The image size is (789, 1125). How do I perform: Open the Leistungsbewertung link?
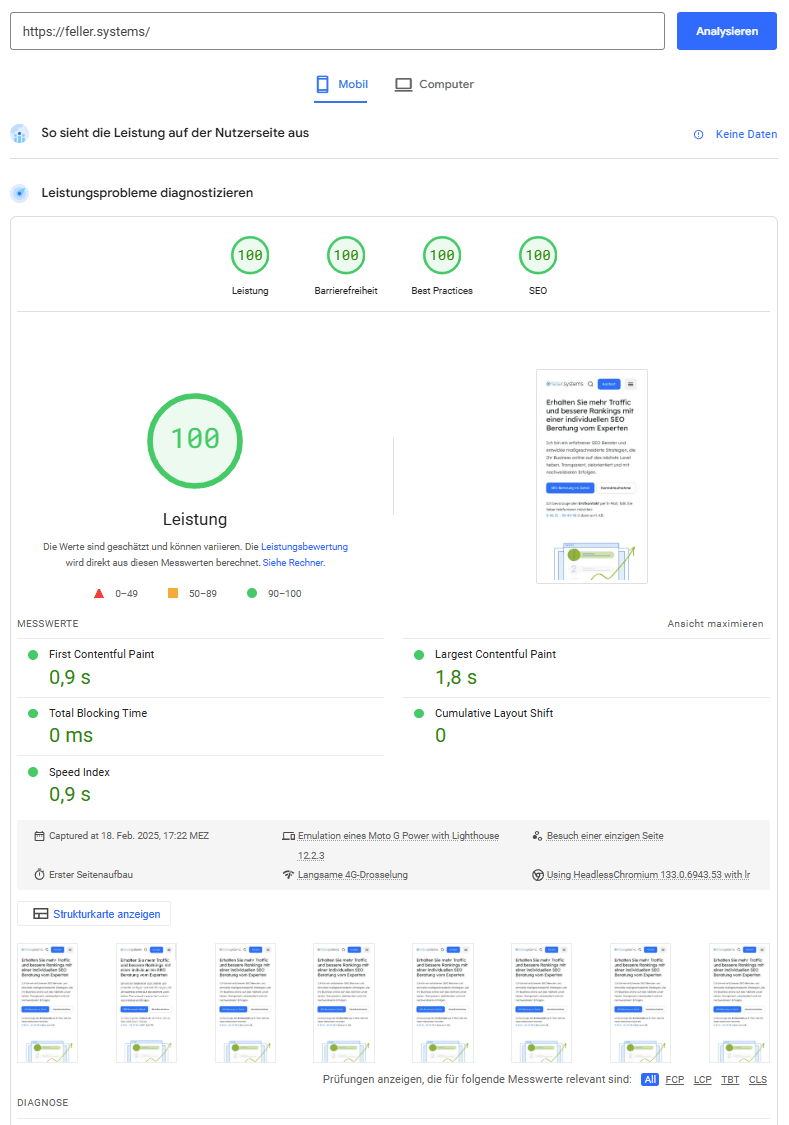[304, 547]
